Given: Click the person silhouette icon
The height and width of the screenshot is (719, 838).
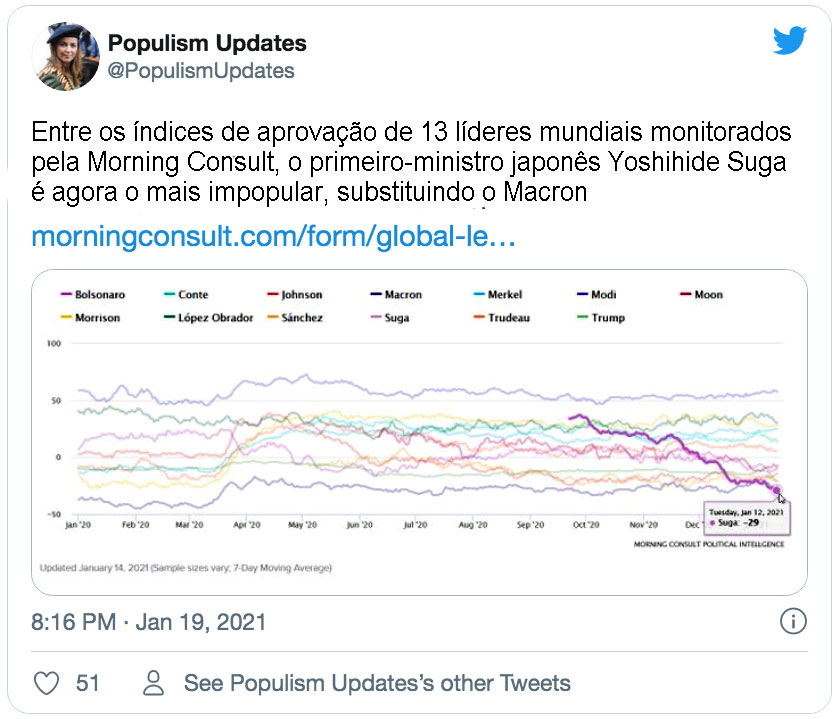Looking at the screenshot, I should [x=153, y=683].
